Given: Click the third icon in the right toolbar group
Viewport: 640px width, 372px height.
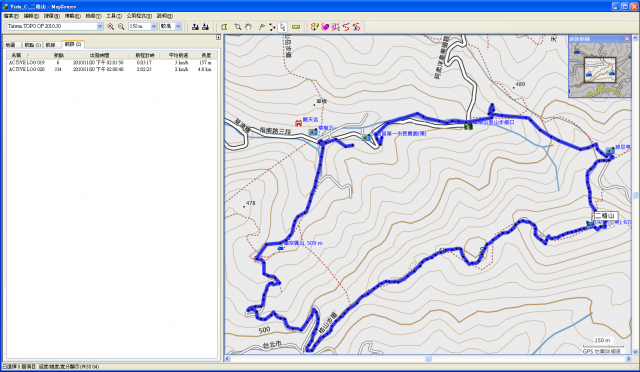Looking at the screenshot, I should coord(336,27).
